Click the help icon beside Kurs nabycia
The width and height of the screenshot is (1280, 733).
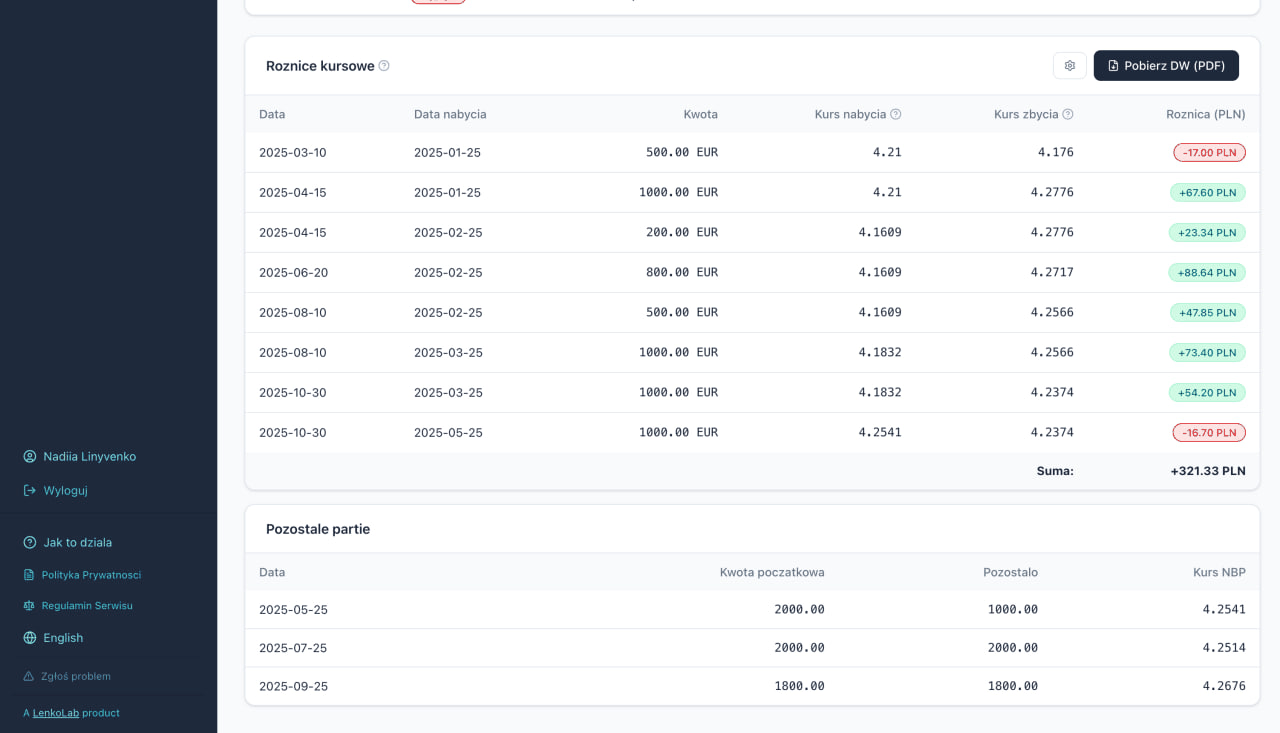[896, 114]
